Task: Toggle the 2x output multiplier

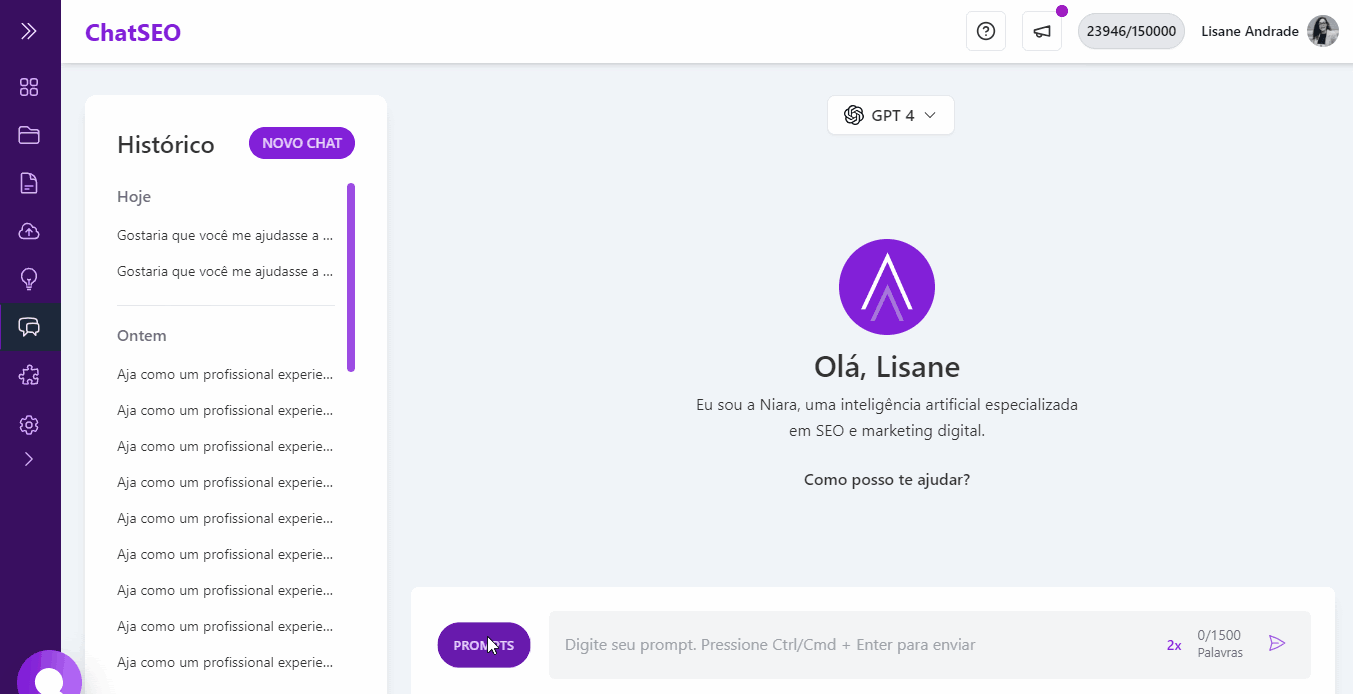Action: tap(1173, 645)
